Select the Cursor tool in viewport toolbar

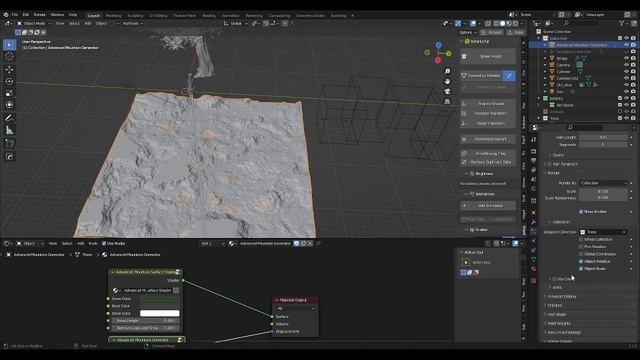[9, 57]
